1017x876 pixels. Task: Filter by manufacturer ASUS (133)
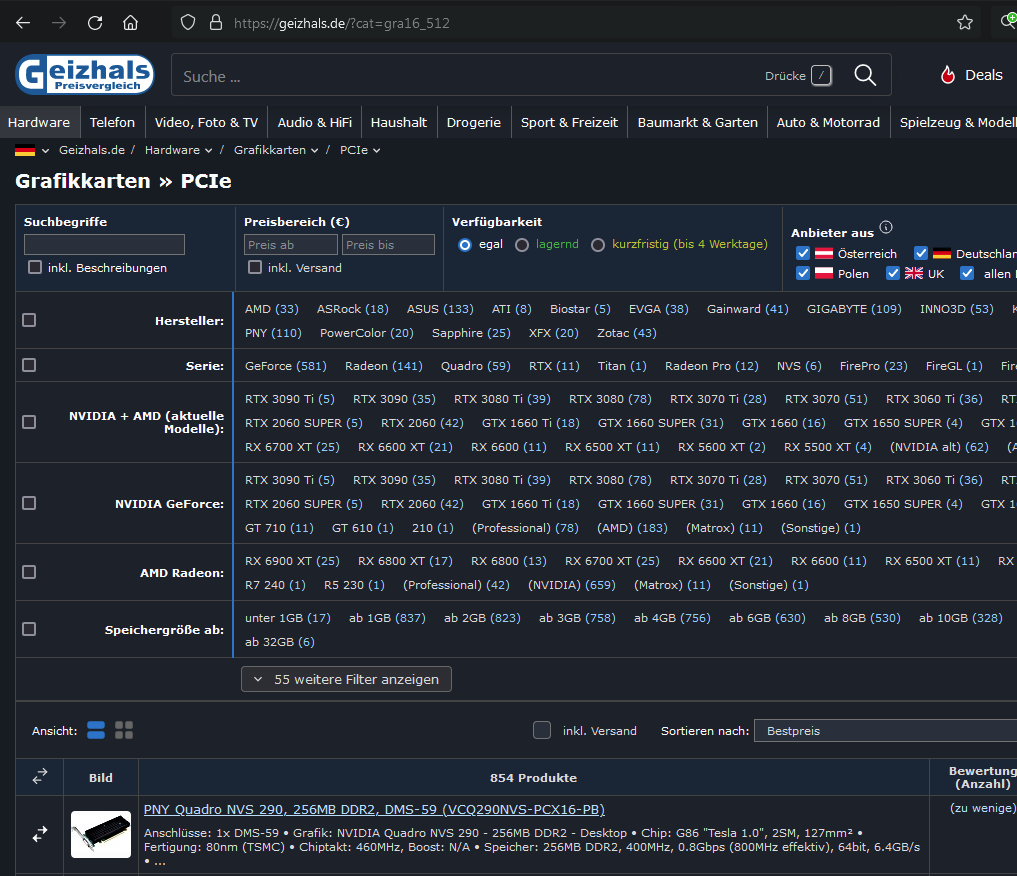click(440, 309)
